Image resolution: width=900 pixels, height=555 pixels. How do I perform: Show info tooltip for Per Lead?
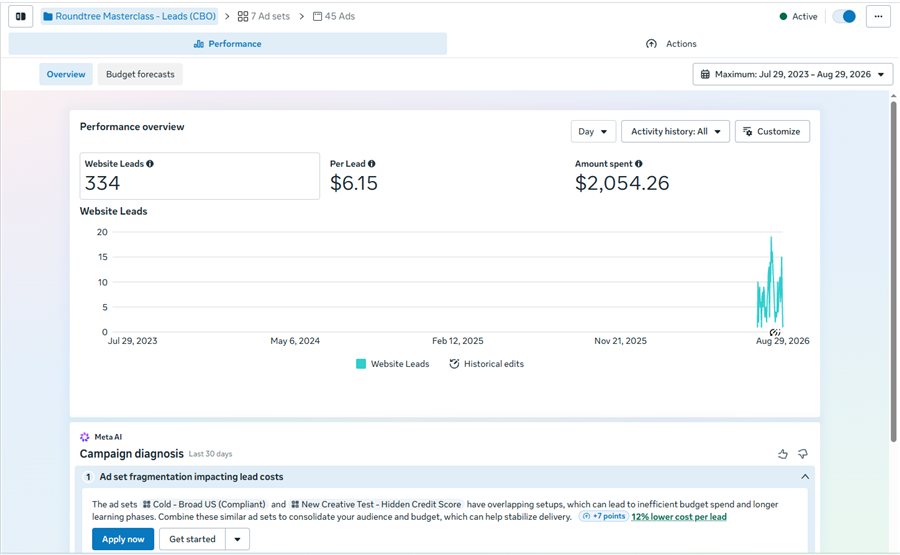click(x=371, y=164)
